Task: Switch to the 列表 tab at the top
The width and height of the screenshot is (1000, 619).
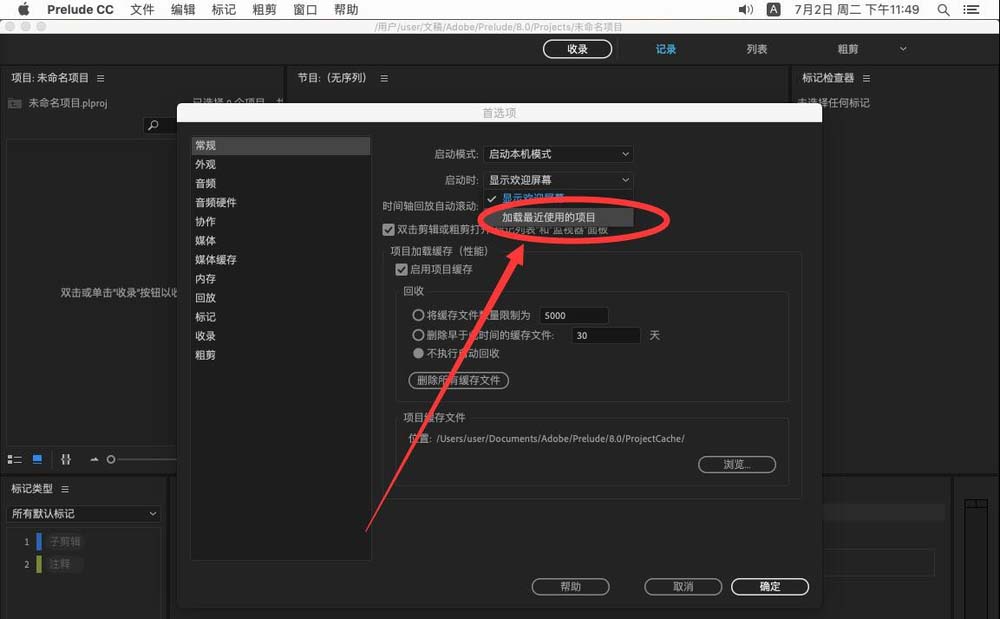Action: coord(756,47)
